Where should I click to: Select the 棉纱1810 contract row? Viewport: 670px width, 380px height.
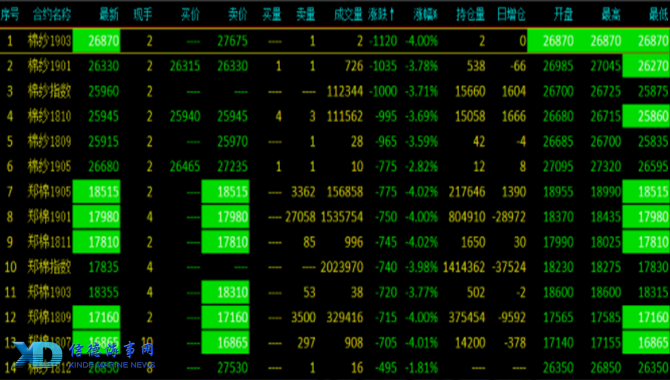click(x=335, y=116)
